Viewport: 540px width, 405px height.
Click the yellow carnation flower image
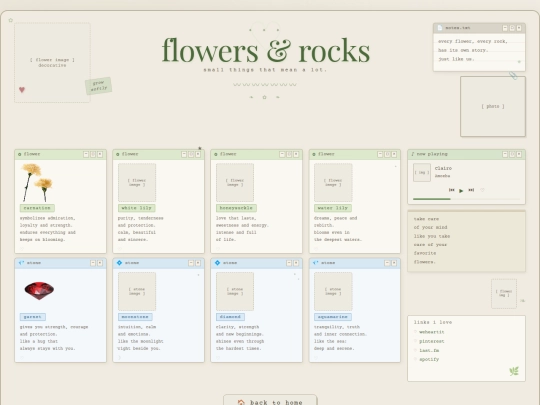37,183
